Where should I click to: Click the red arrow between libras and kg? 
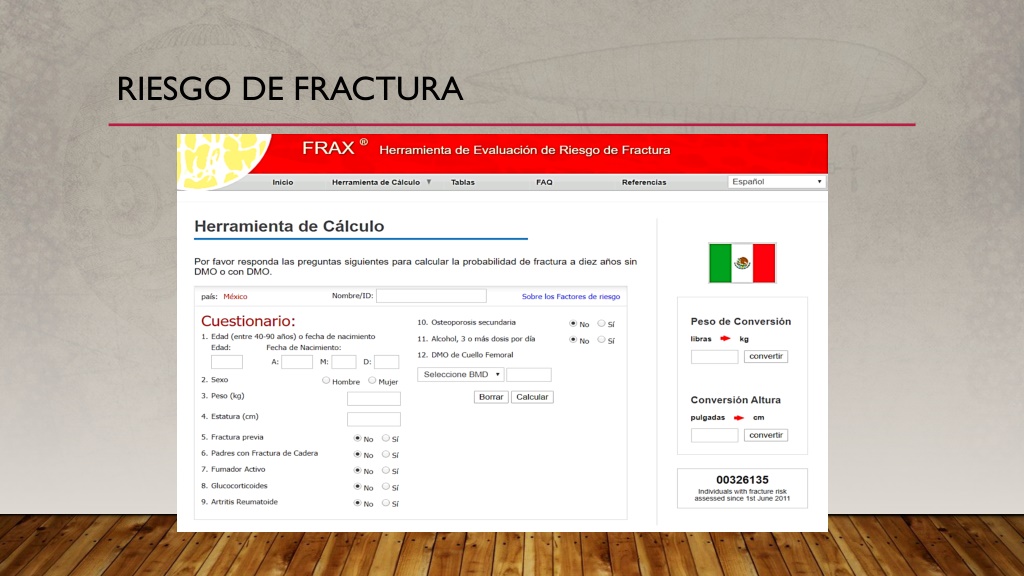pos(725,338)
